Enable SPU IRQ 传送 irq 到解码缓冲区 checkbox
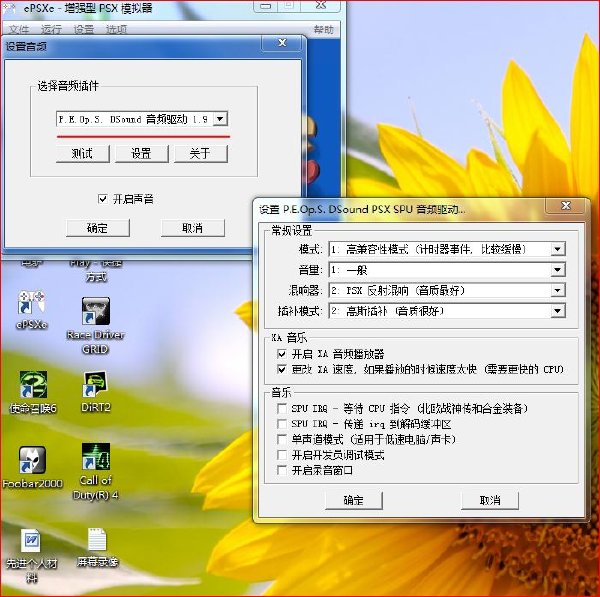This screenshot has height=597, width=600. pyautogui.click(x=282, y=424)
